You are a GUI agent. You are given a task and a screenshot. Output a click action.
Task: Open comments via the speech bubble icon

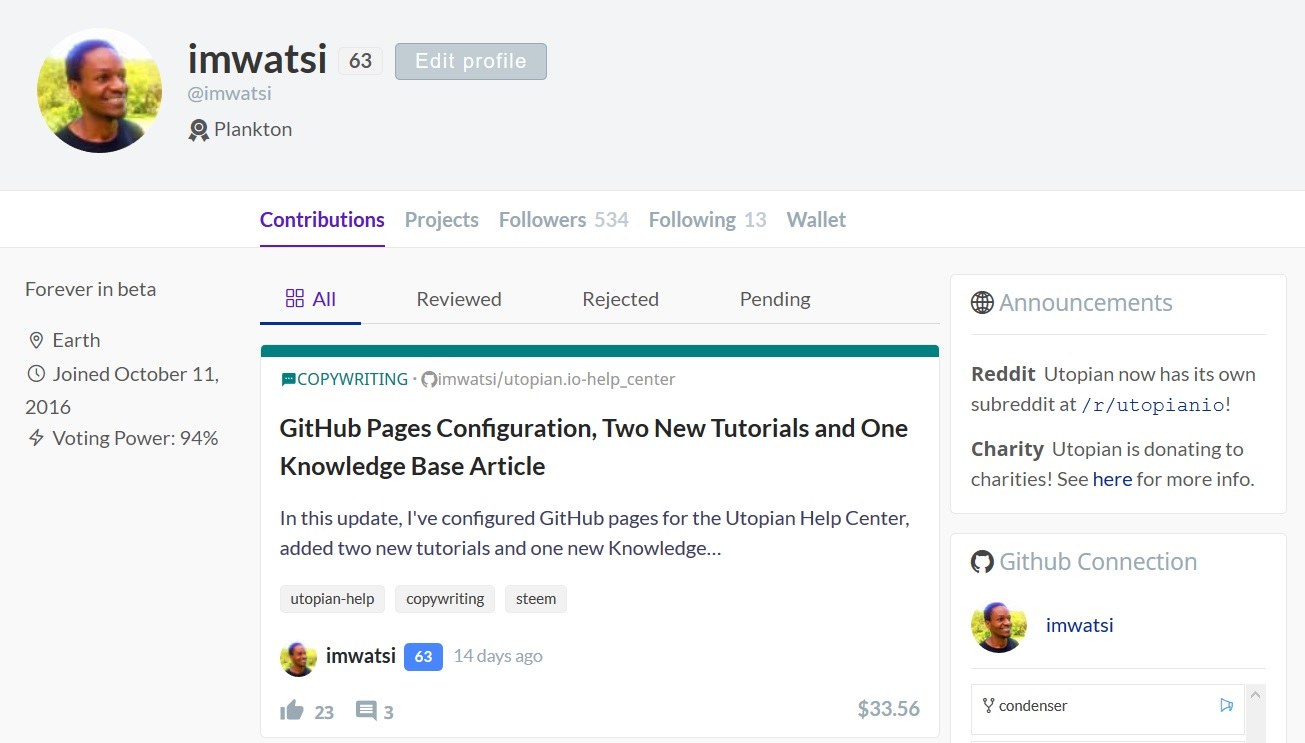pos(367,712)
